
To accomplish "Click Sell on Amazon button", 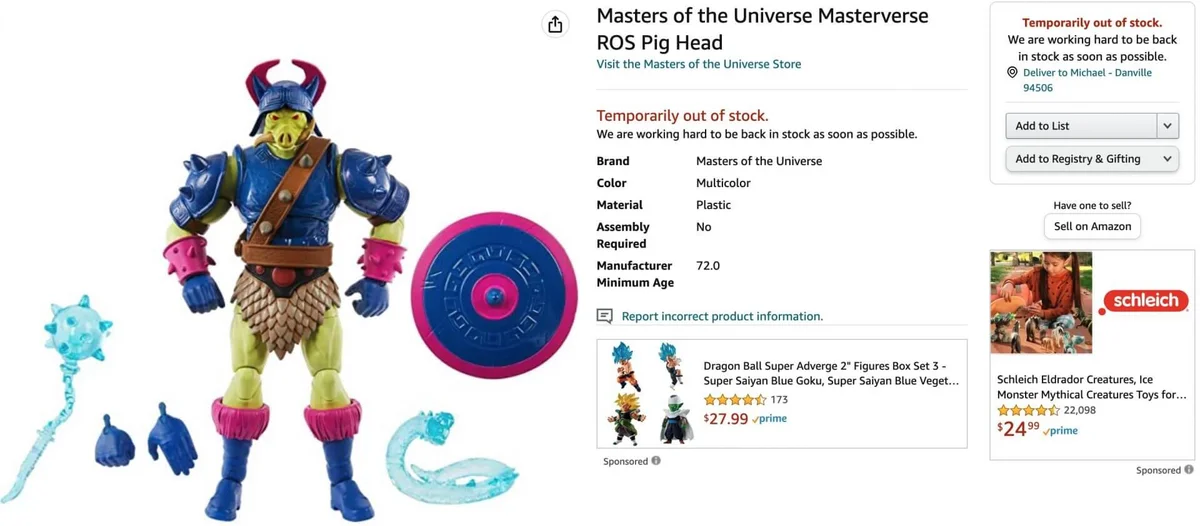I will coord(1092,226).
